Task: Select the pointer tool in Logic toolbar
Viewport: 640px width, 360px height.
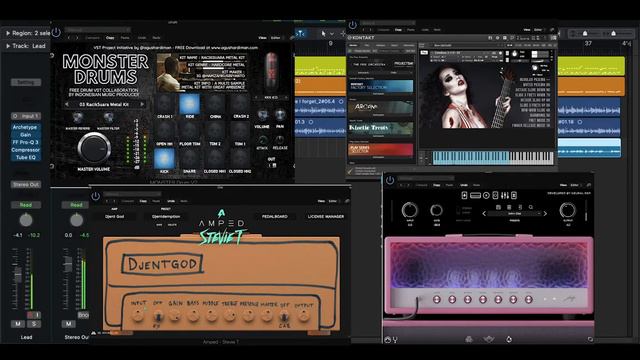Action: [324, 33]
